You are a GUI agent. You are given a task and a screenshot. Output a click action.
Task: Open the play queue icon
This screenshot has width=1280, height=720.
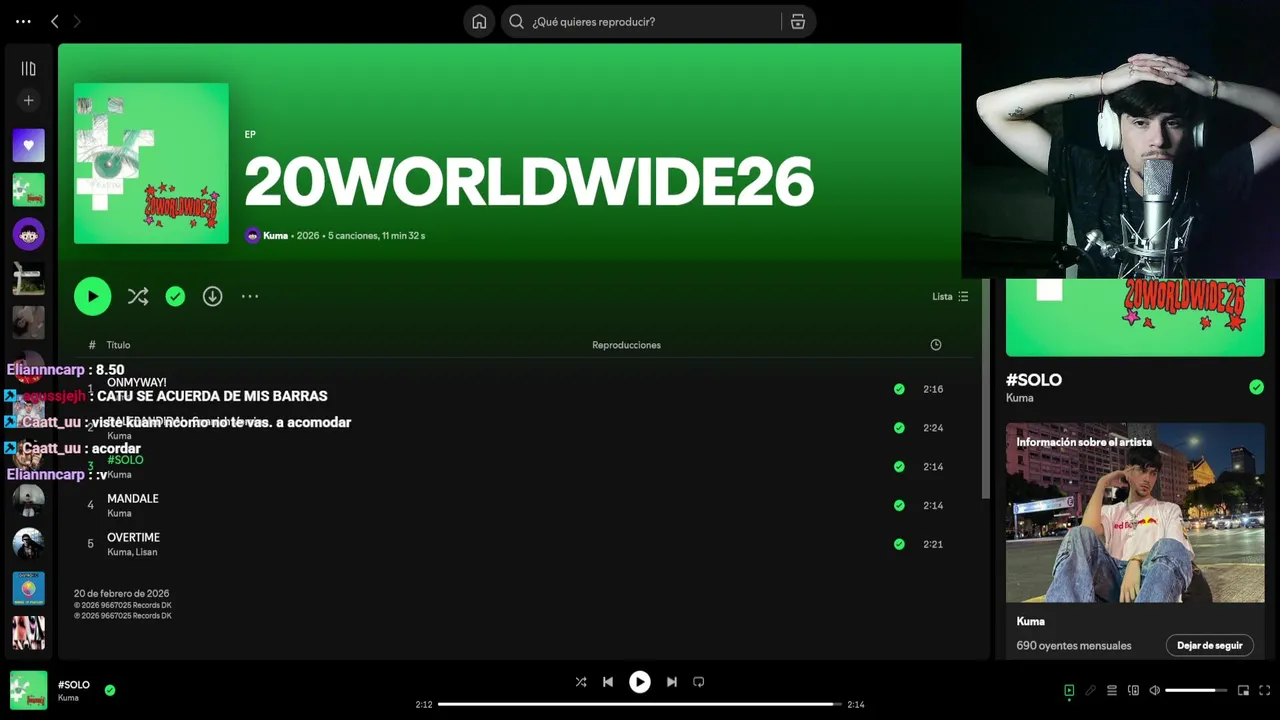(1112, 690)
